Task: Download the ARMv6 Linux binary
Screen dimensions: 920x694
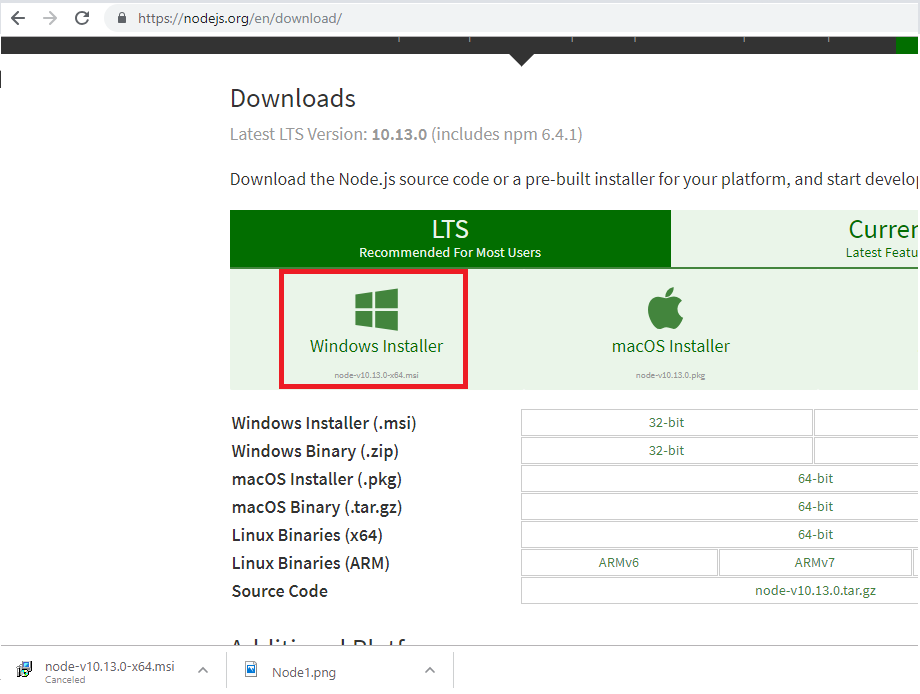Action: [x=619, y=562]
